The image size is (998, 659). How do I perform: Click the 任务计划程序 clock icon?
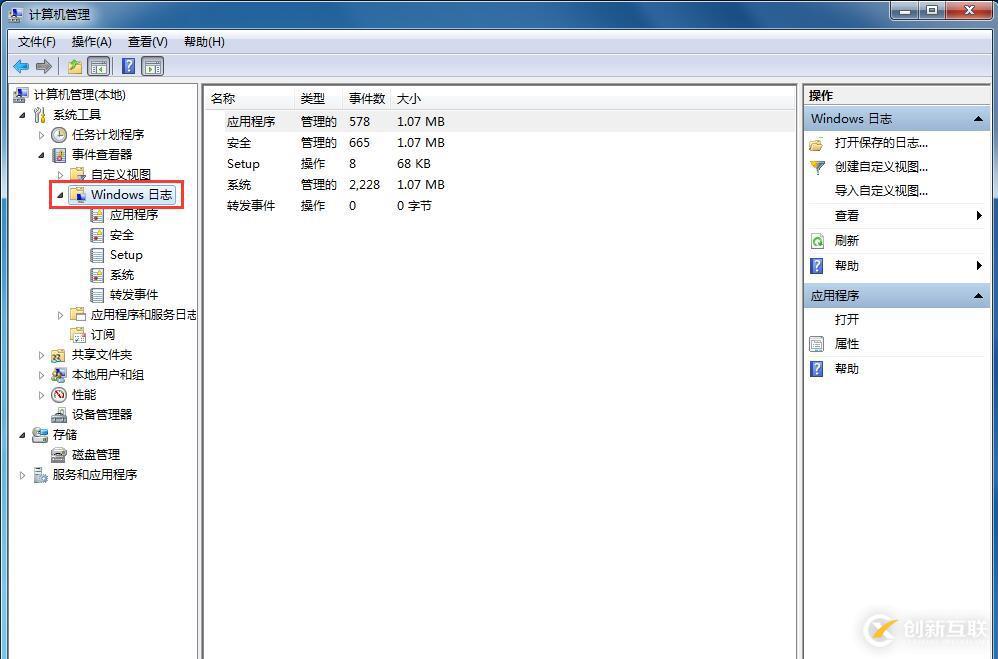(x=59, y=134)
